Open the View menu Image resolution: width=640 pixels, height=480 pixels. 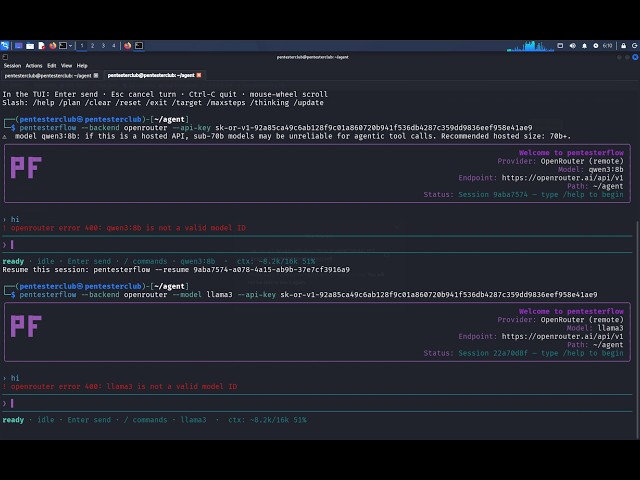67,66
